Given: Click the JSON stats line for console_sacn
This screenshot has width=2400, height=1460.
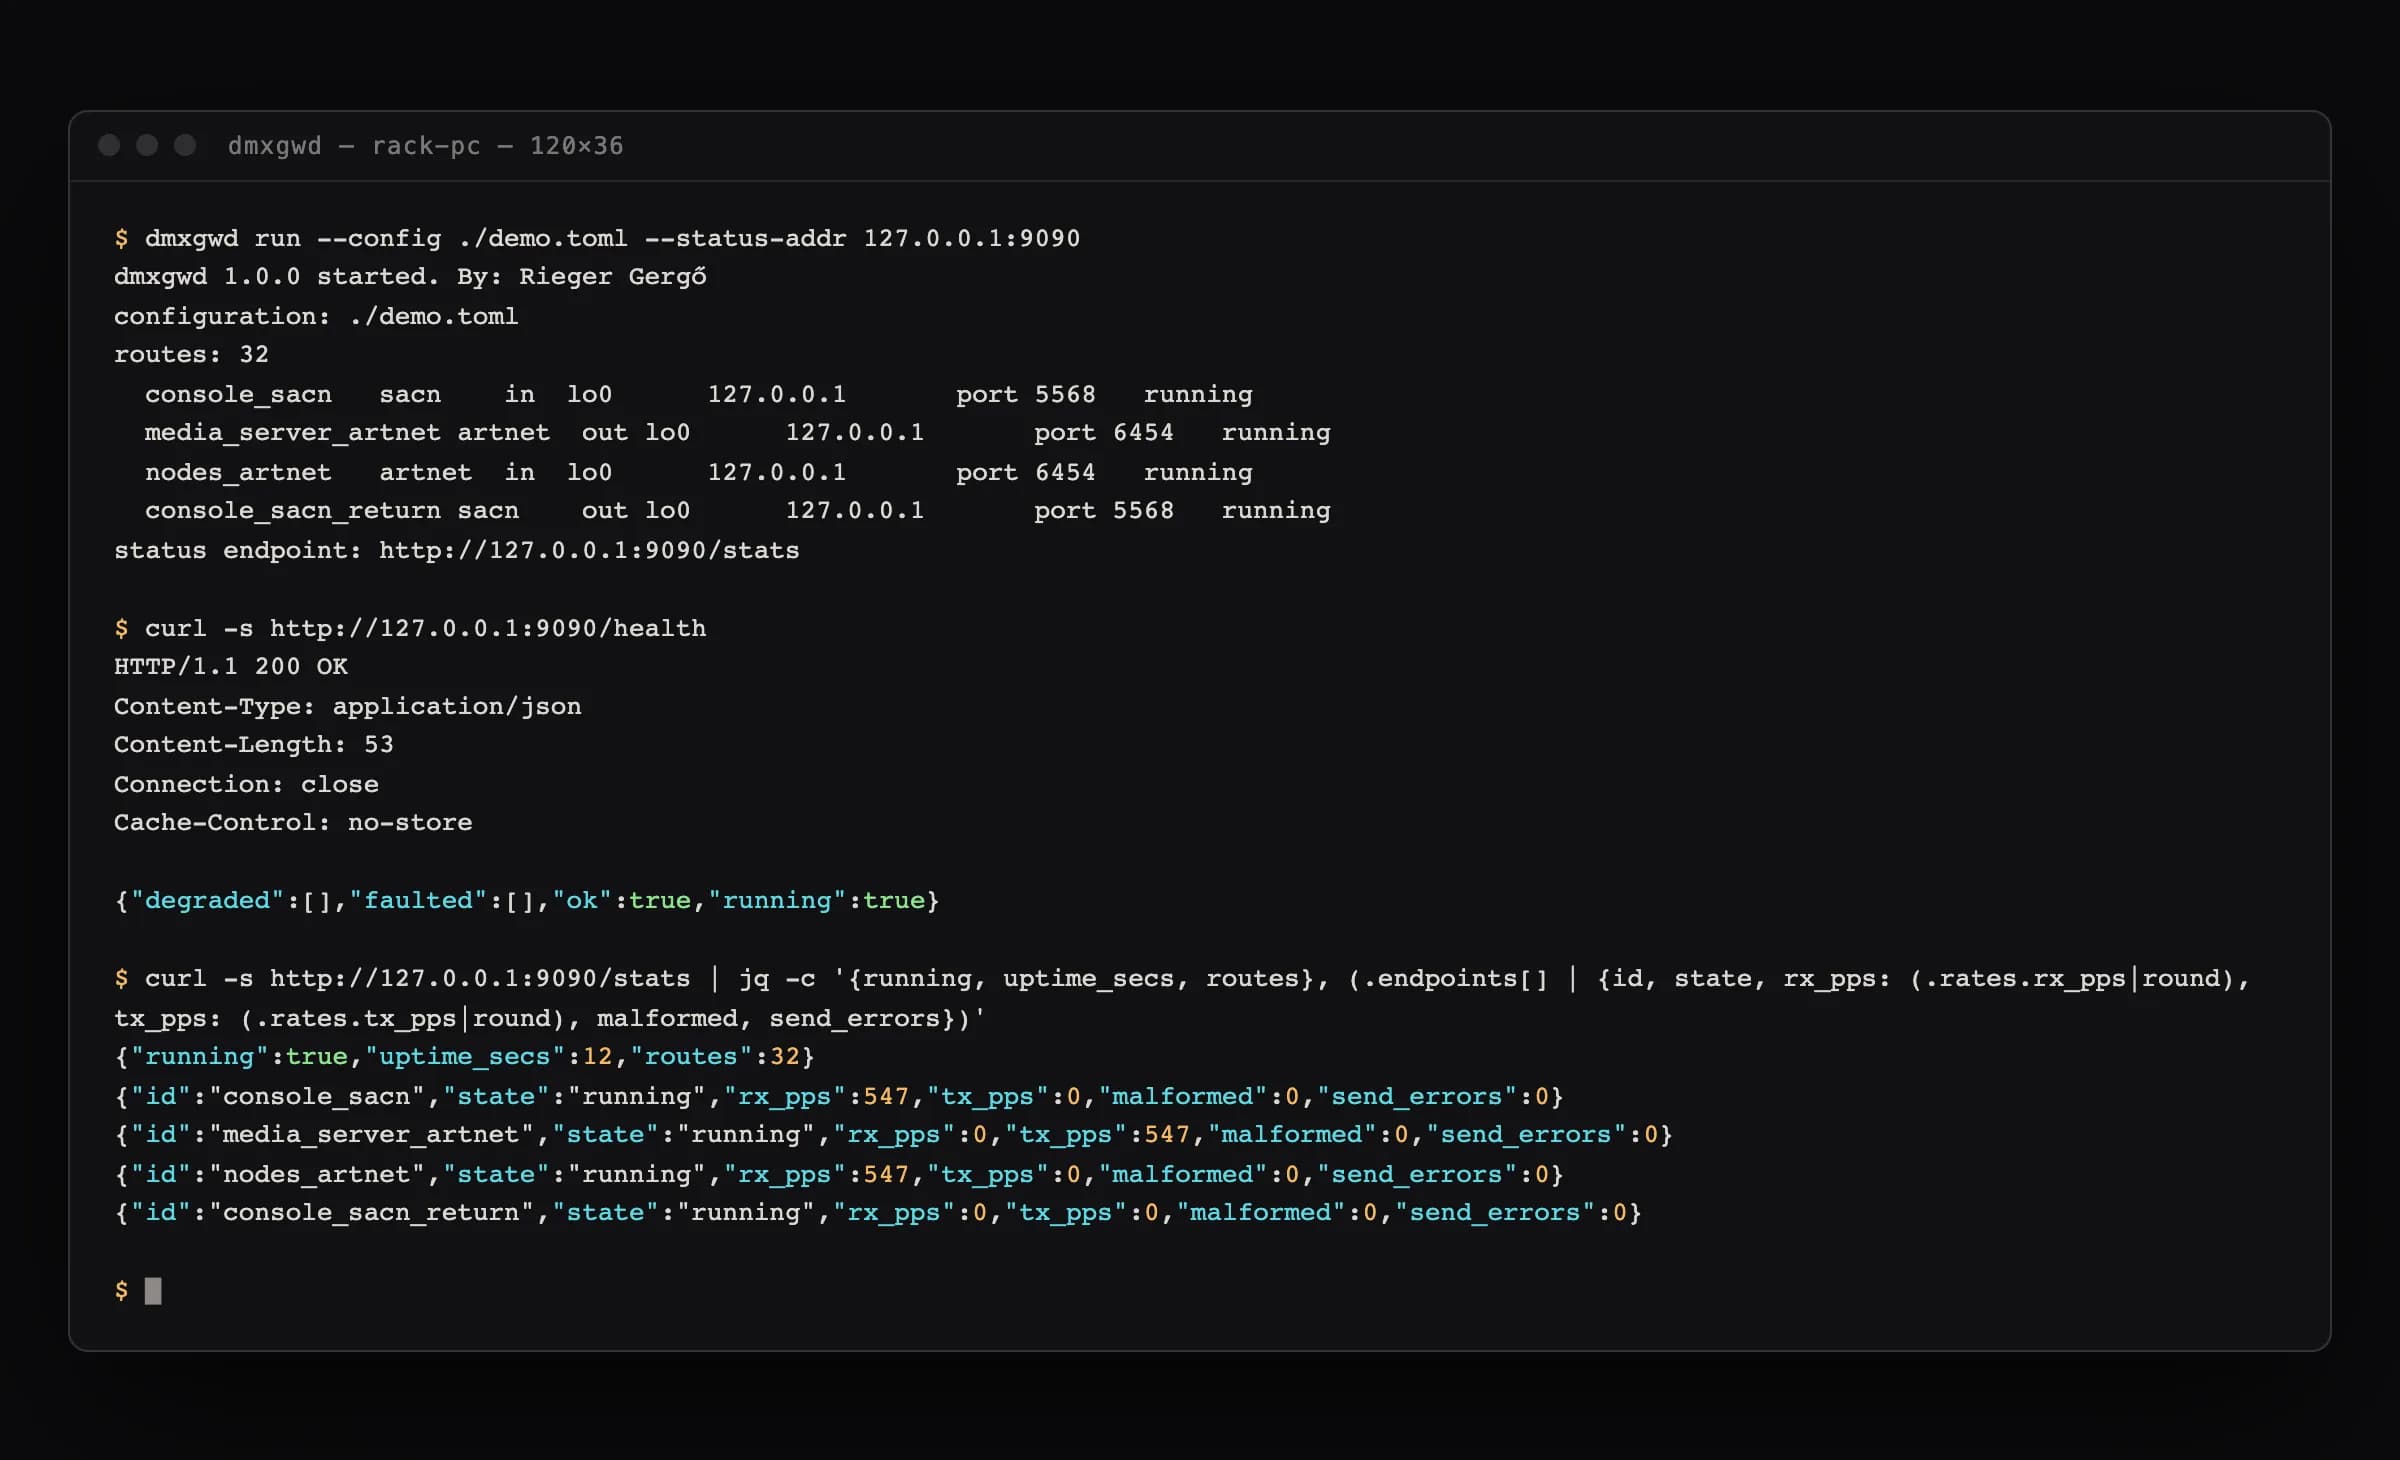Looking at the screenshot, I should coord(839,1096).
